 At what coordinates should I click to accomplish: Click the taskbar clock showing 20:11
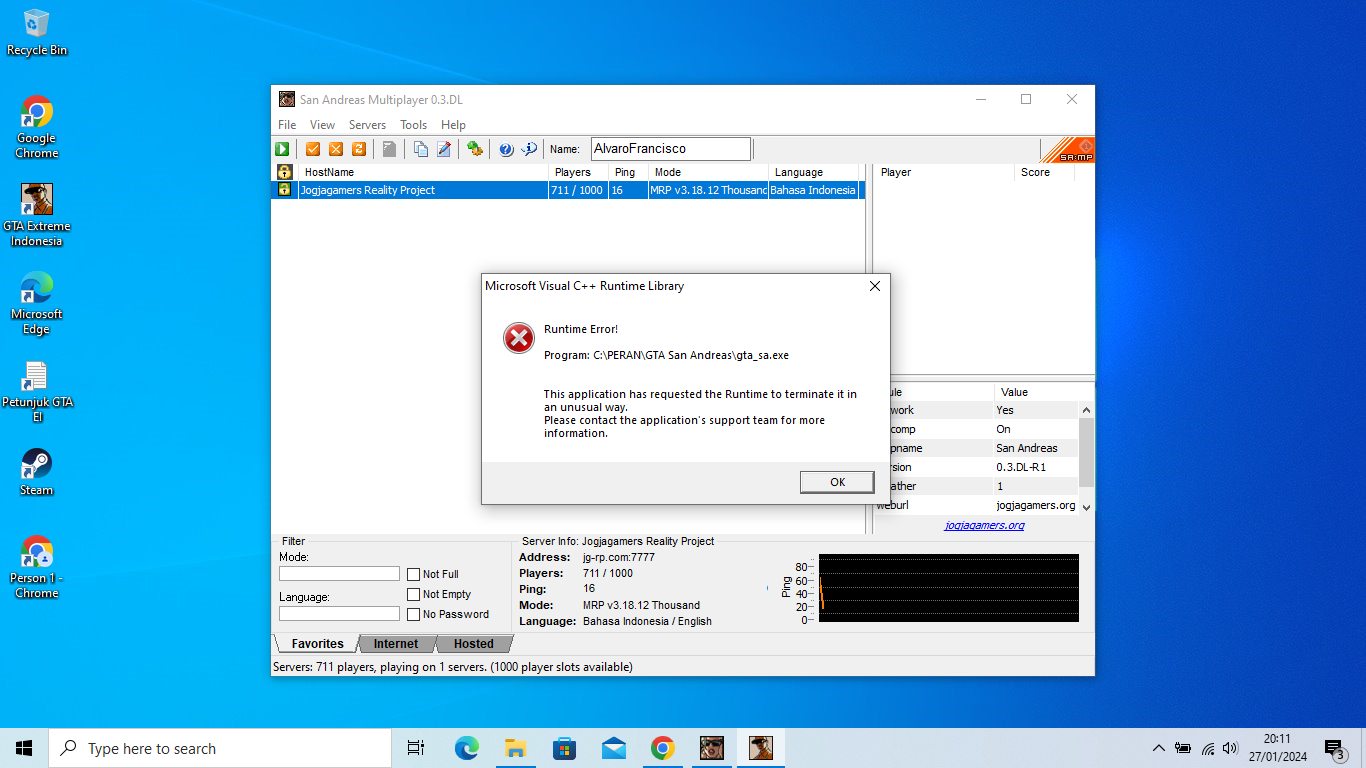(1277, 748)
